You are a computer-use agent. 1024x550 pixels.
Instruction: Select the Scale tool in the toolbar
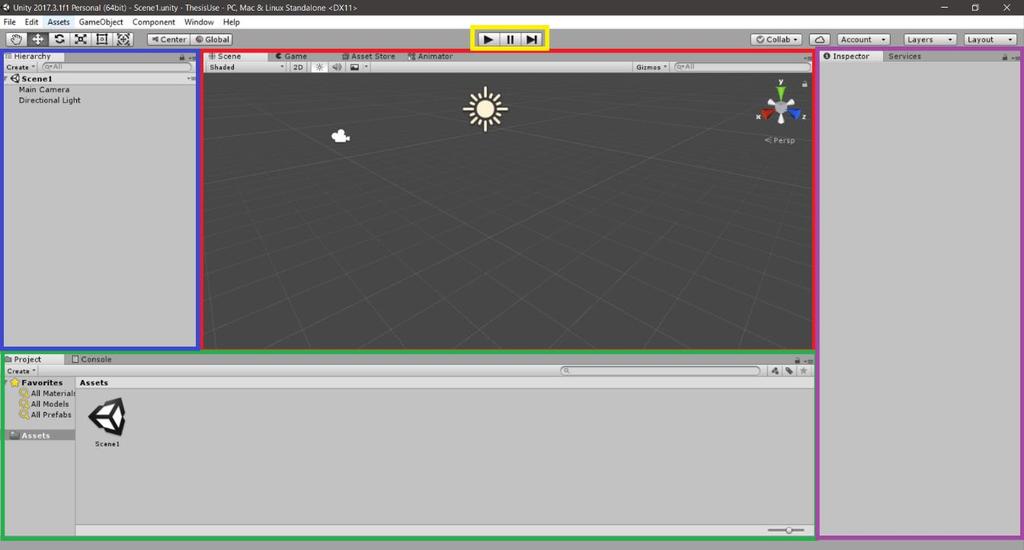click(x=81, y=39)
